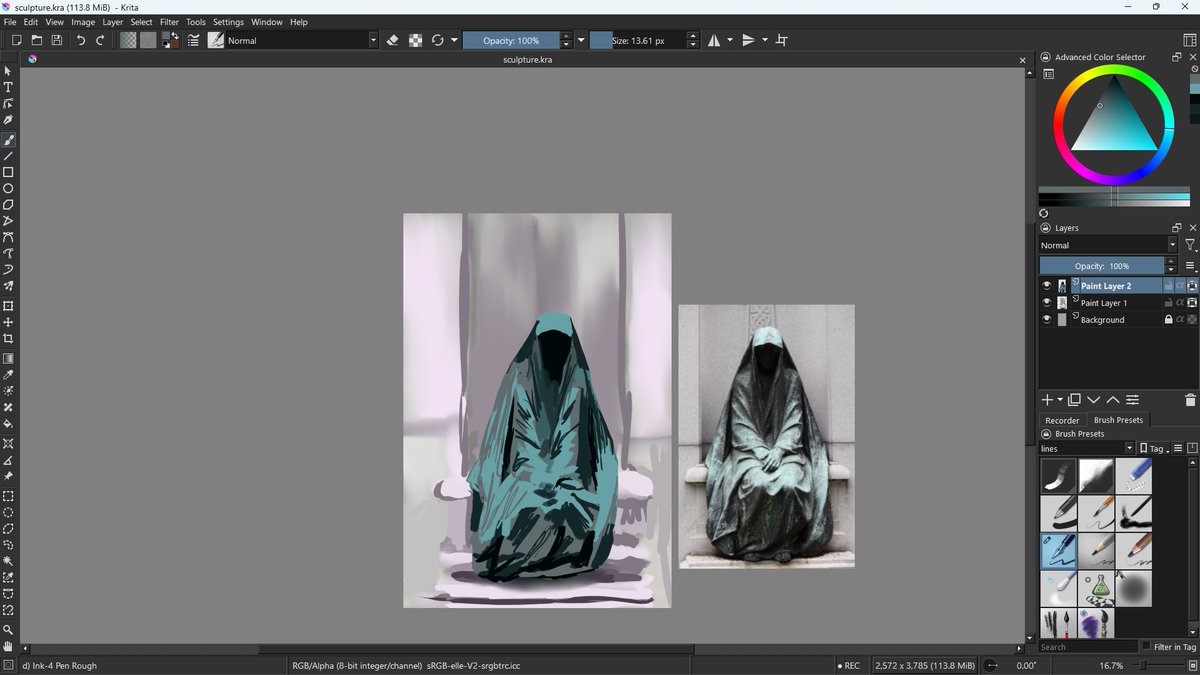Select the Gradient tool
The width and height of the screenshot is (1200, 675).
tap(8, 358)
